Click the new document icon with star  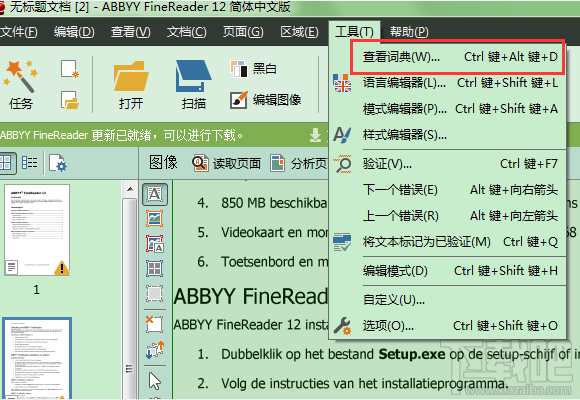click(70, 69)
